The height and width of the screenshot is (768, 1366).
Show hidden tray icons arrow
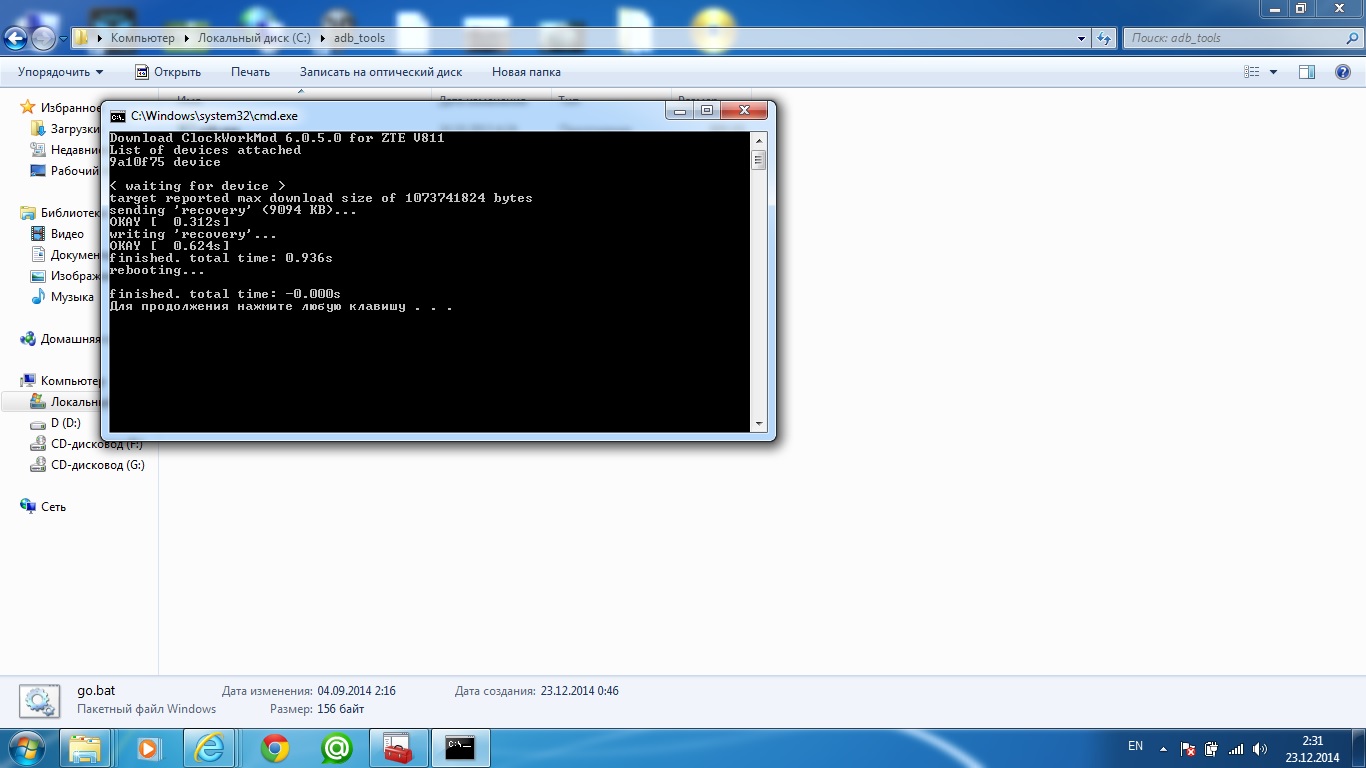coord(1163,749)
